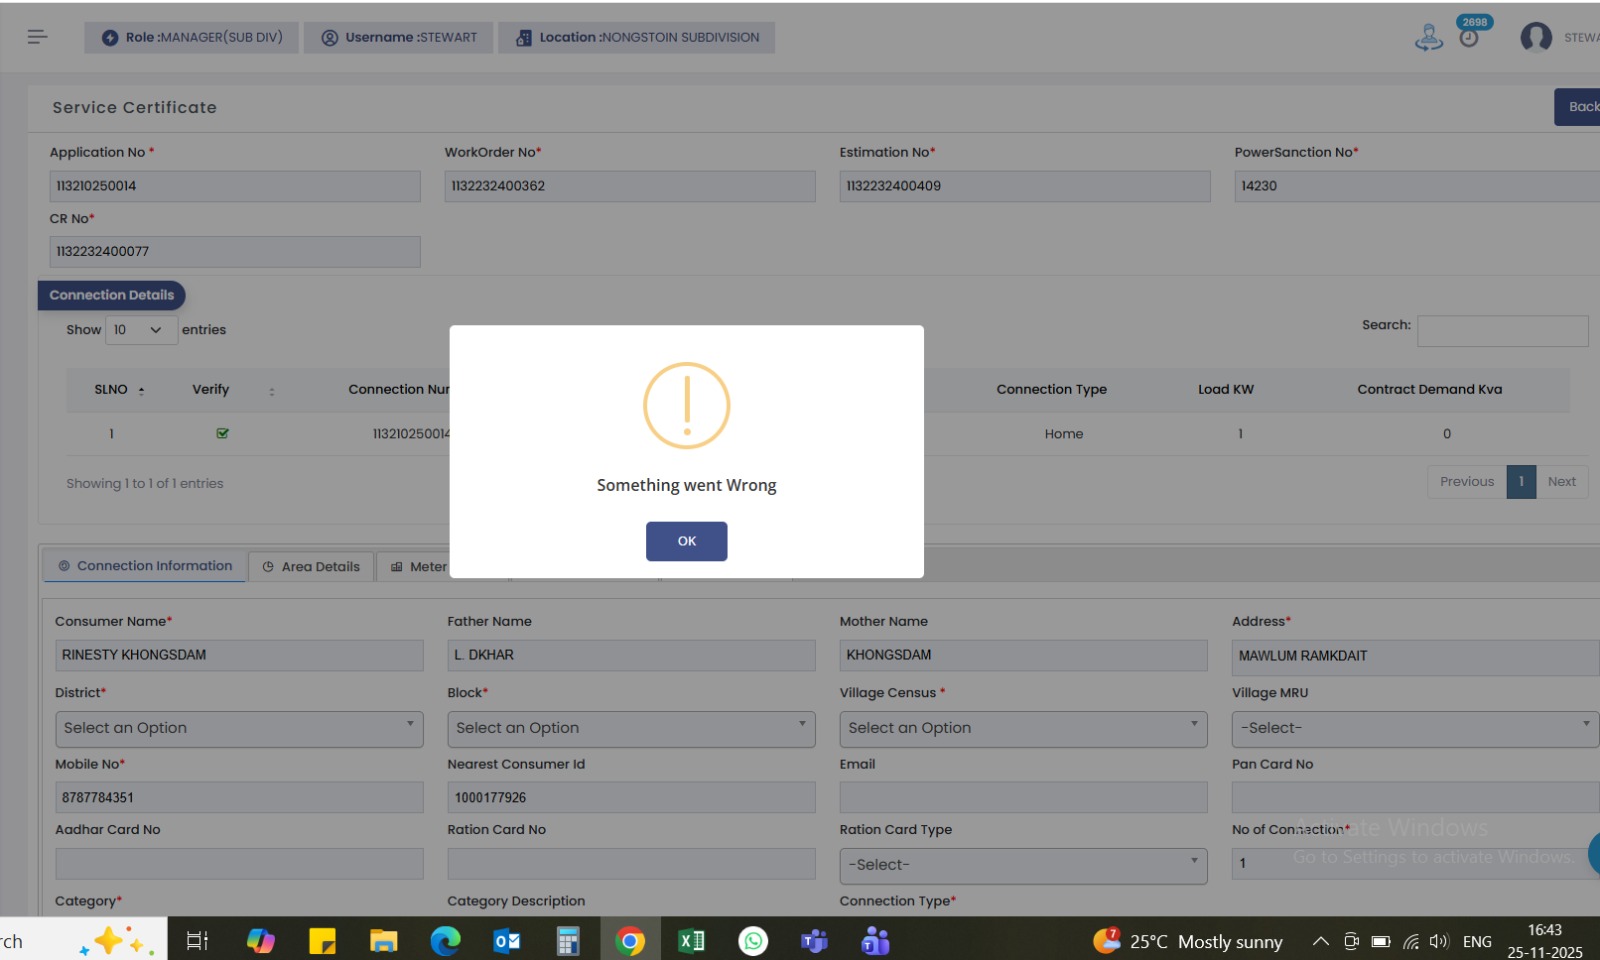Open Microsoft Edge from the taskbar
This screenshot has width=1600, height=960.
445,941
